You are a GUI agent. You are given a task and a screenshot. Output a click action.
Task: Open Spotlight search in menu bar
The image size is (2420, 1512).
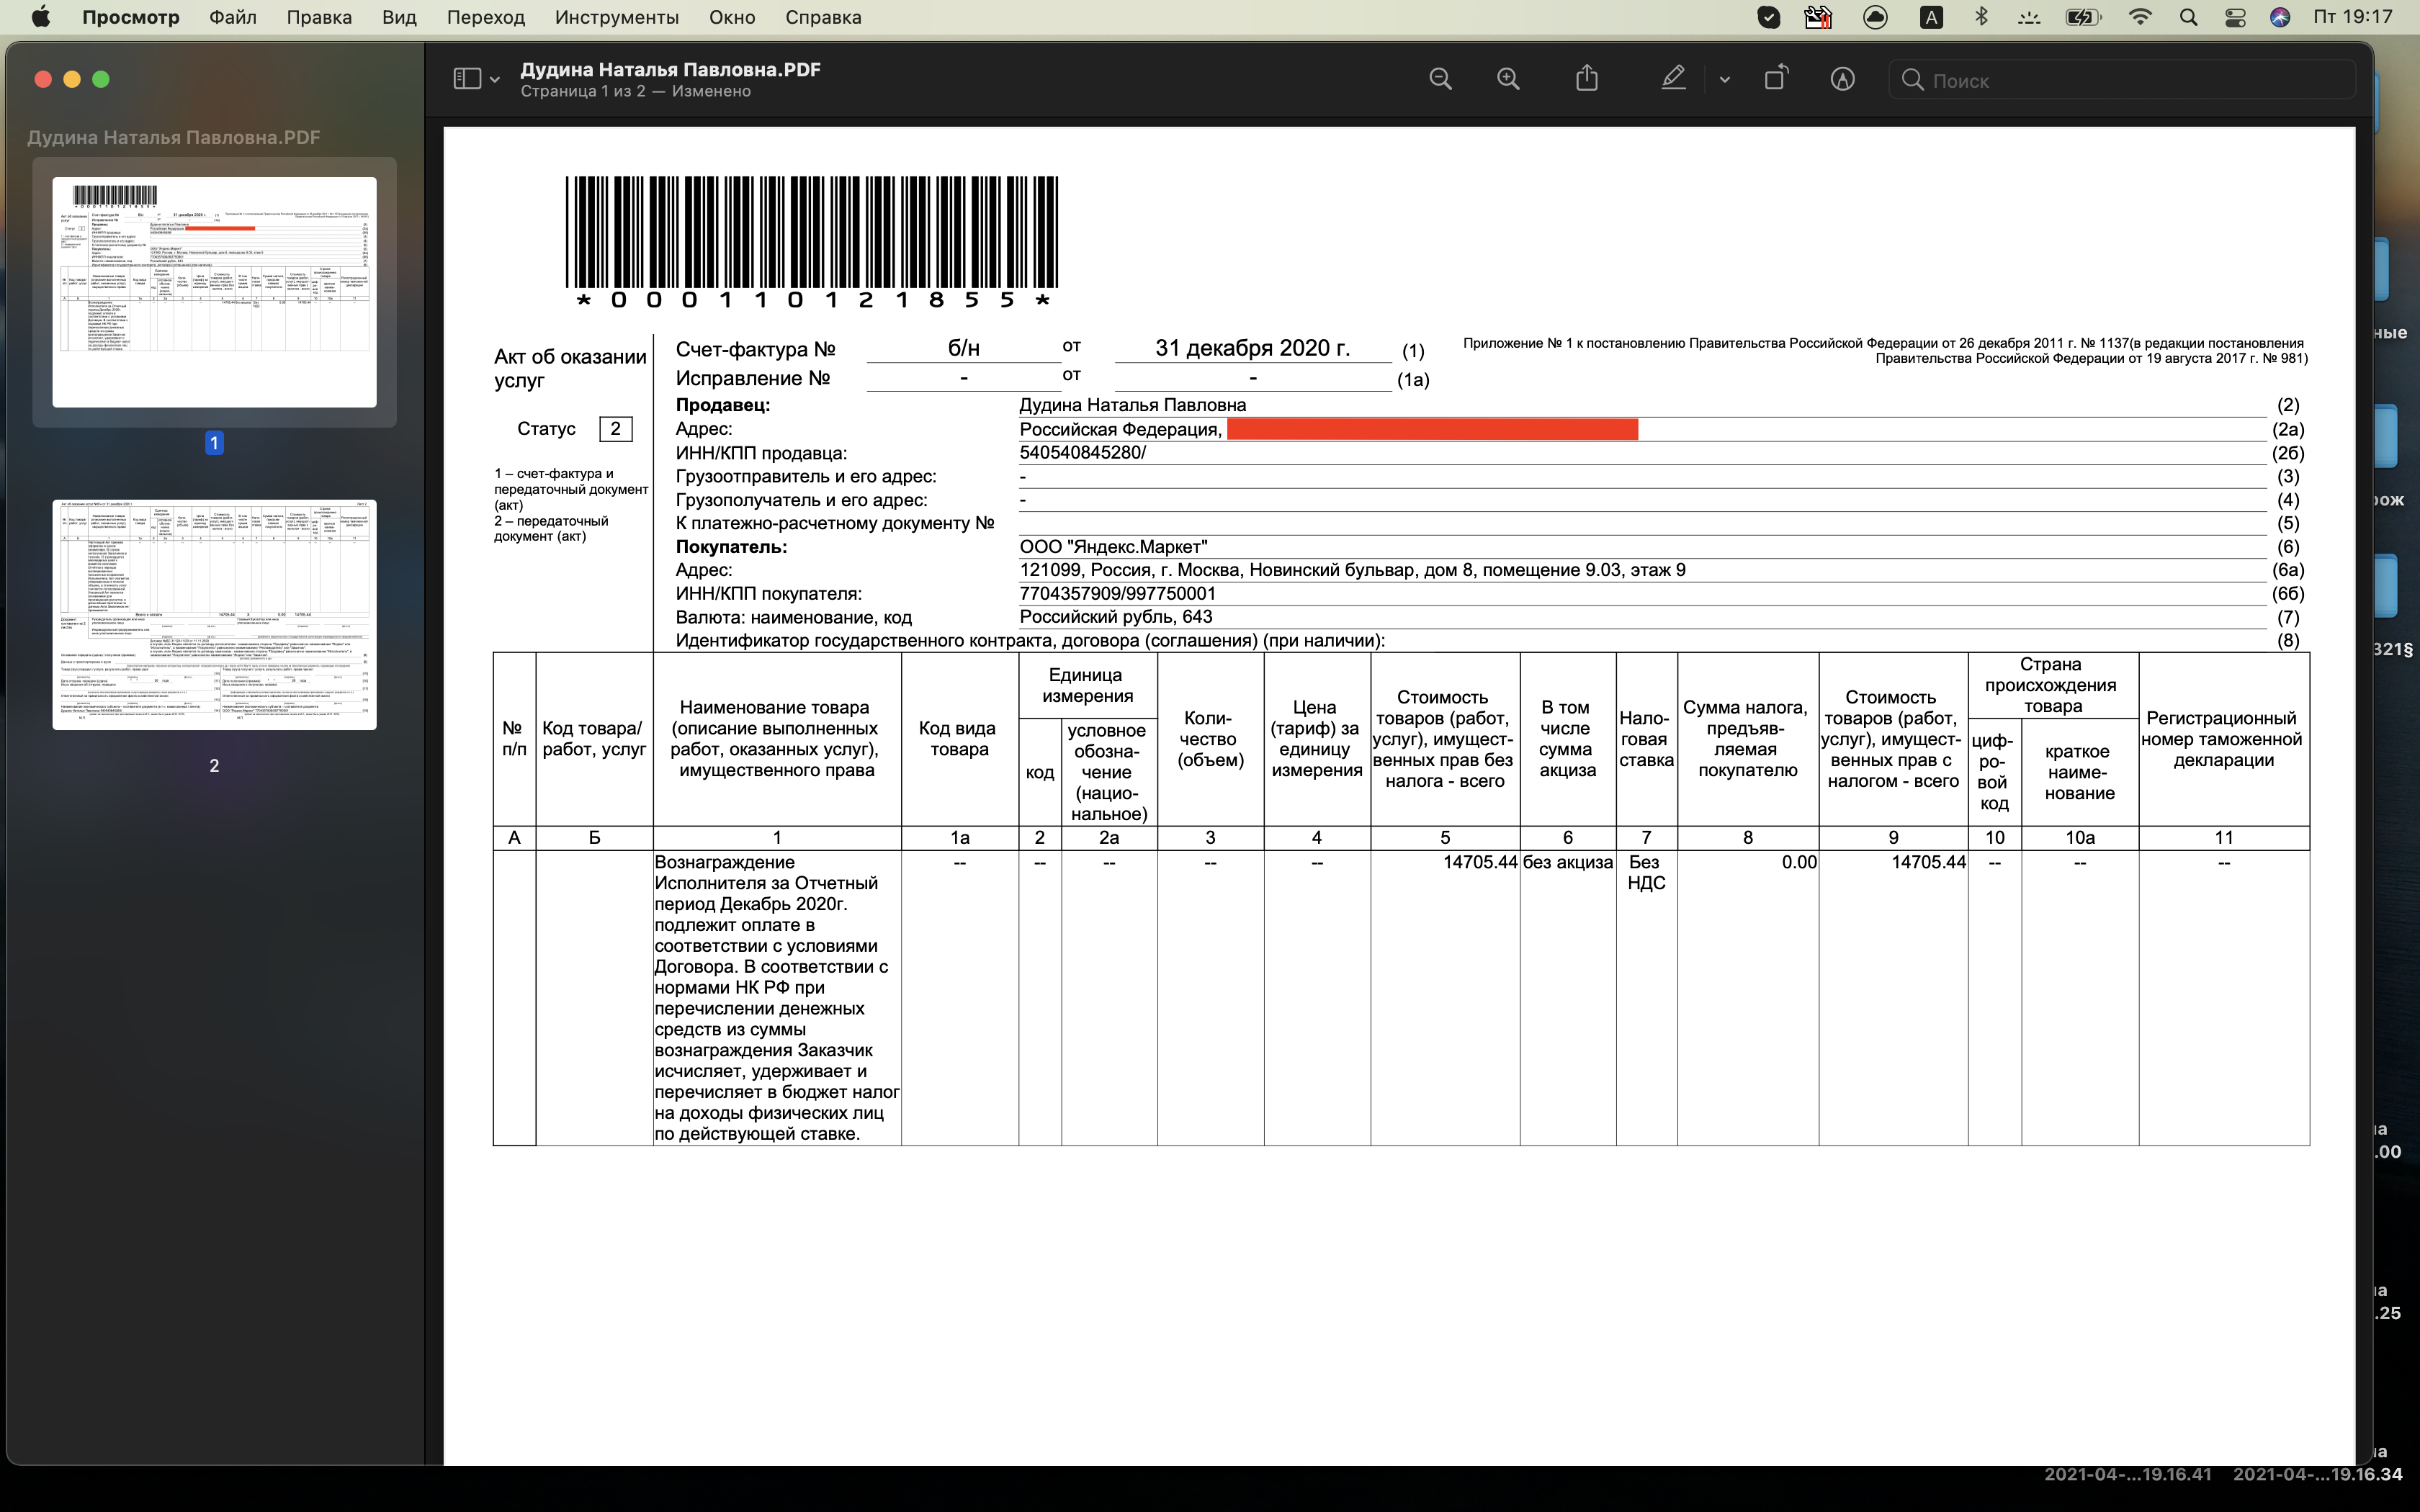pos(2188,17)
